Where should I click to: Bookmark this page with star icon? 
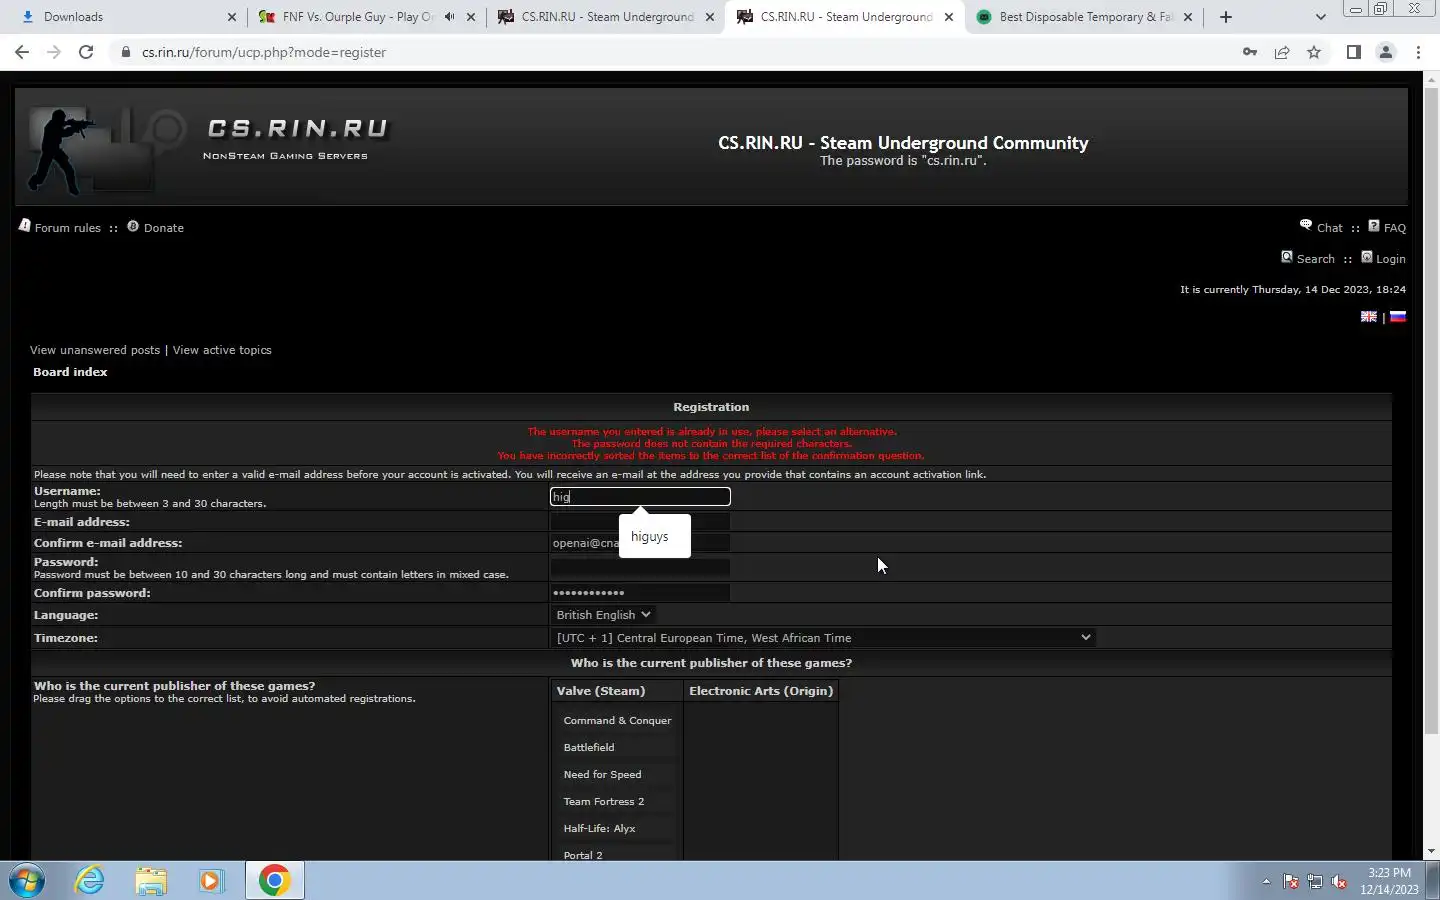[1314, 52]
